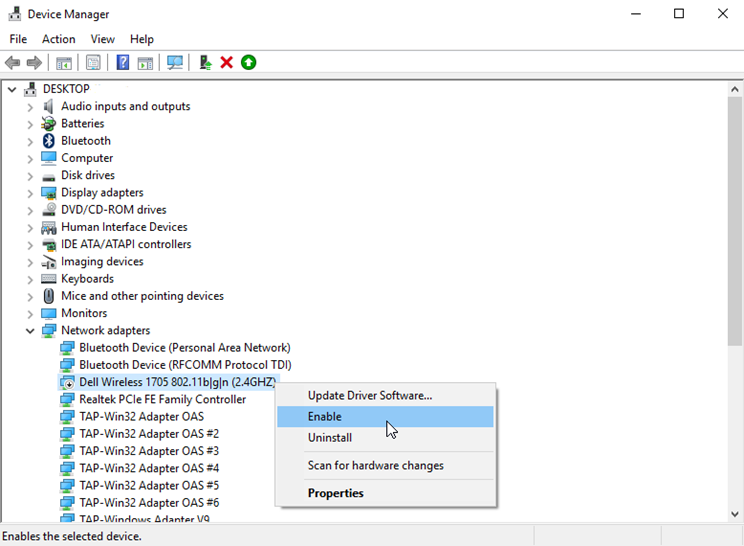Screen dimensions: 744x546
Task: Click Show/Hide Console Tree toolbar icon
Action: (64, 63)
